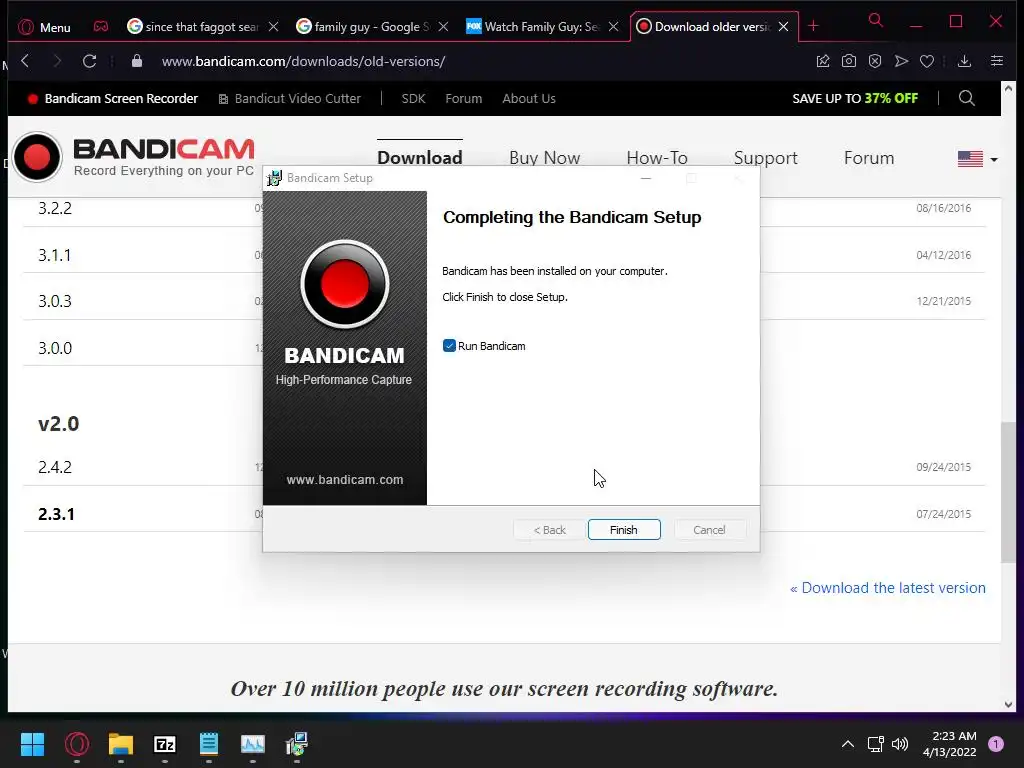1024x768 pixels.
Task: Click the network tray icon
Action: click(875, 744)
